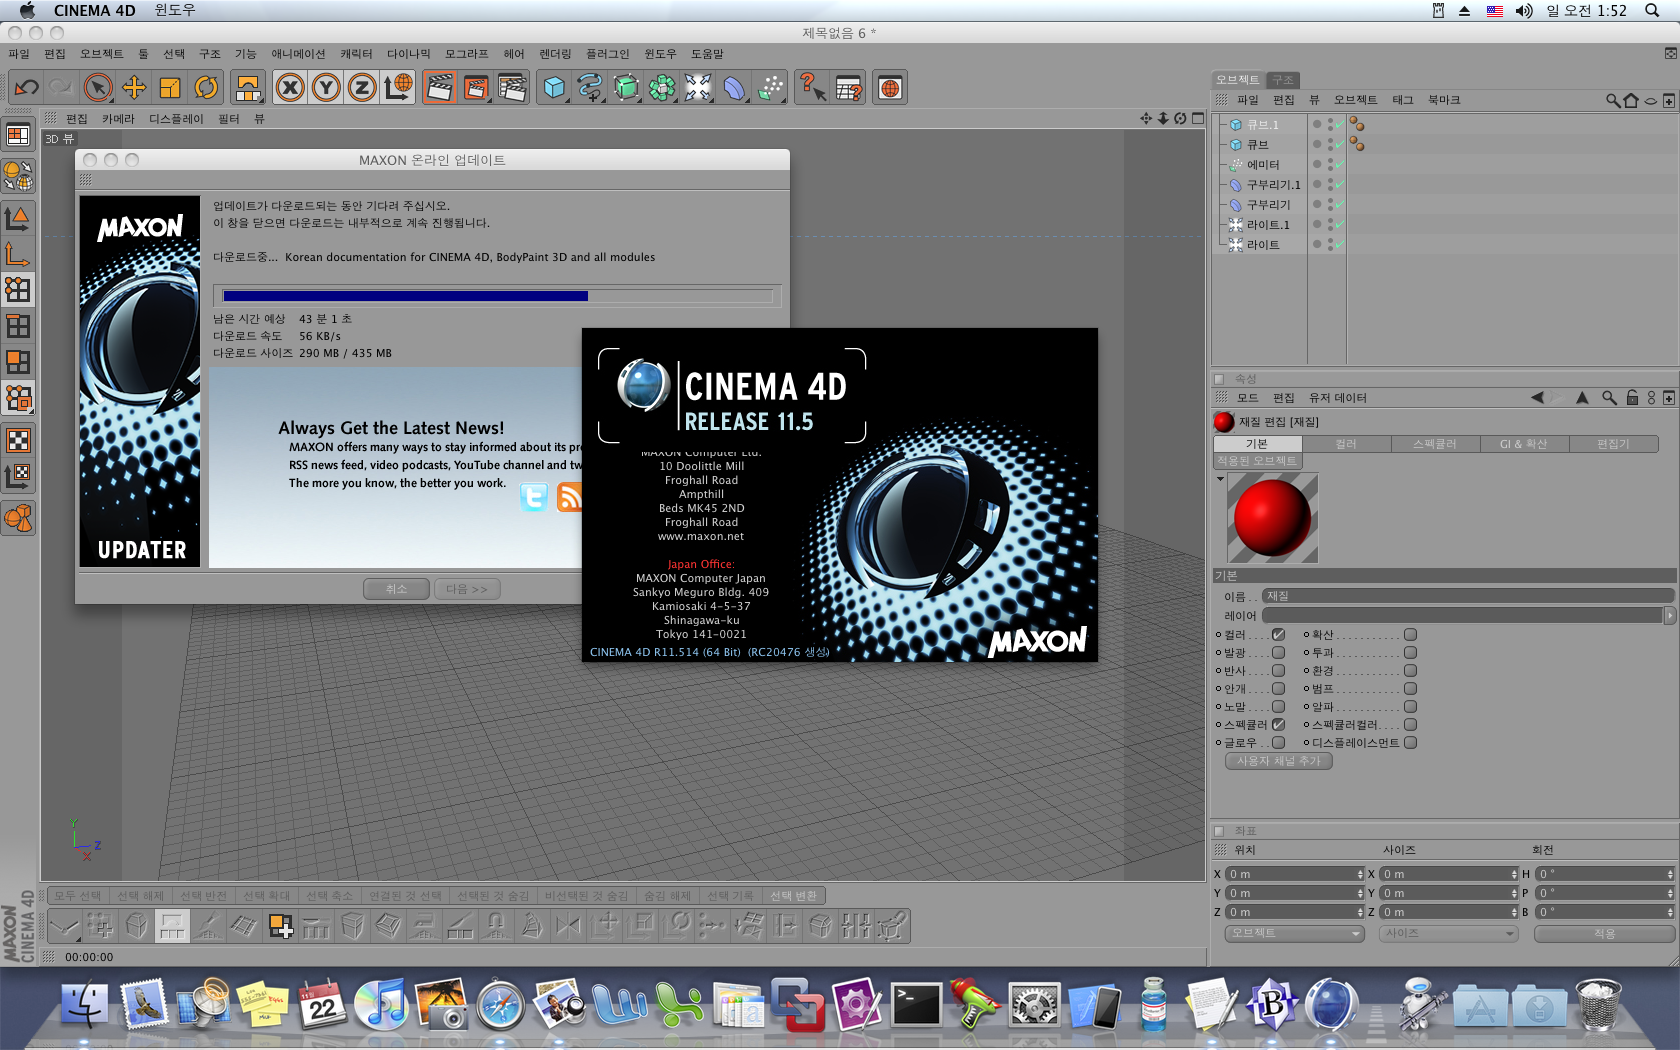Select the 라이트.1 object in the object manager
This screenshot has height=1050, width=1680.
click(1268, 225)
